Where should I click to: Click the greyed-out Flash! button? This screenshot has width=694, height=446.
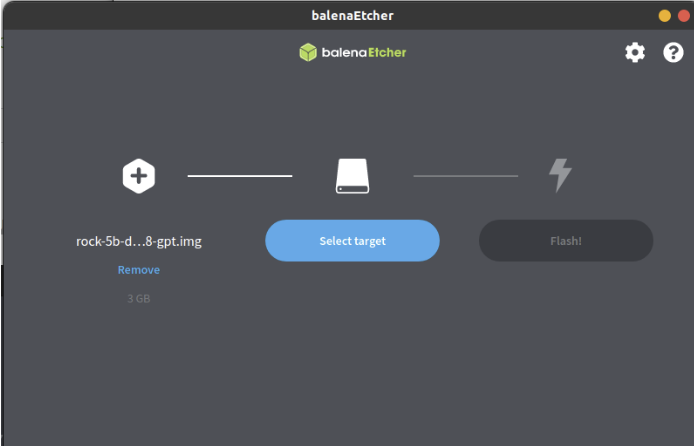point(566,241)
